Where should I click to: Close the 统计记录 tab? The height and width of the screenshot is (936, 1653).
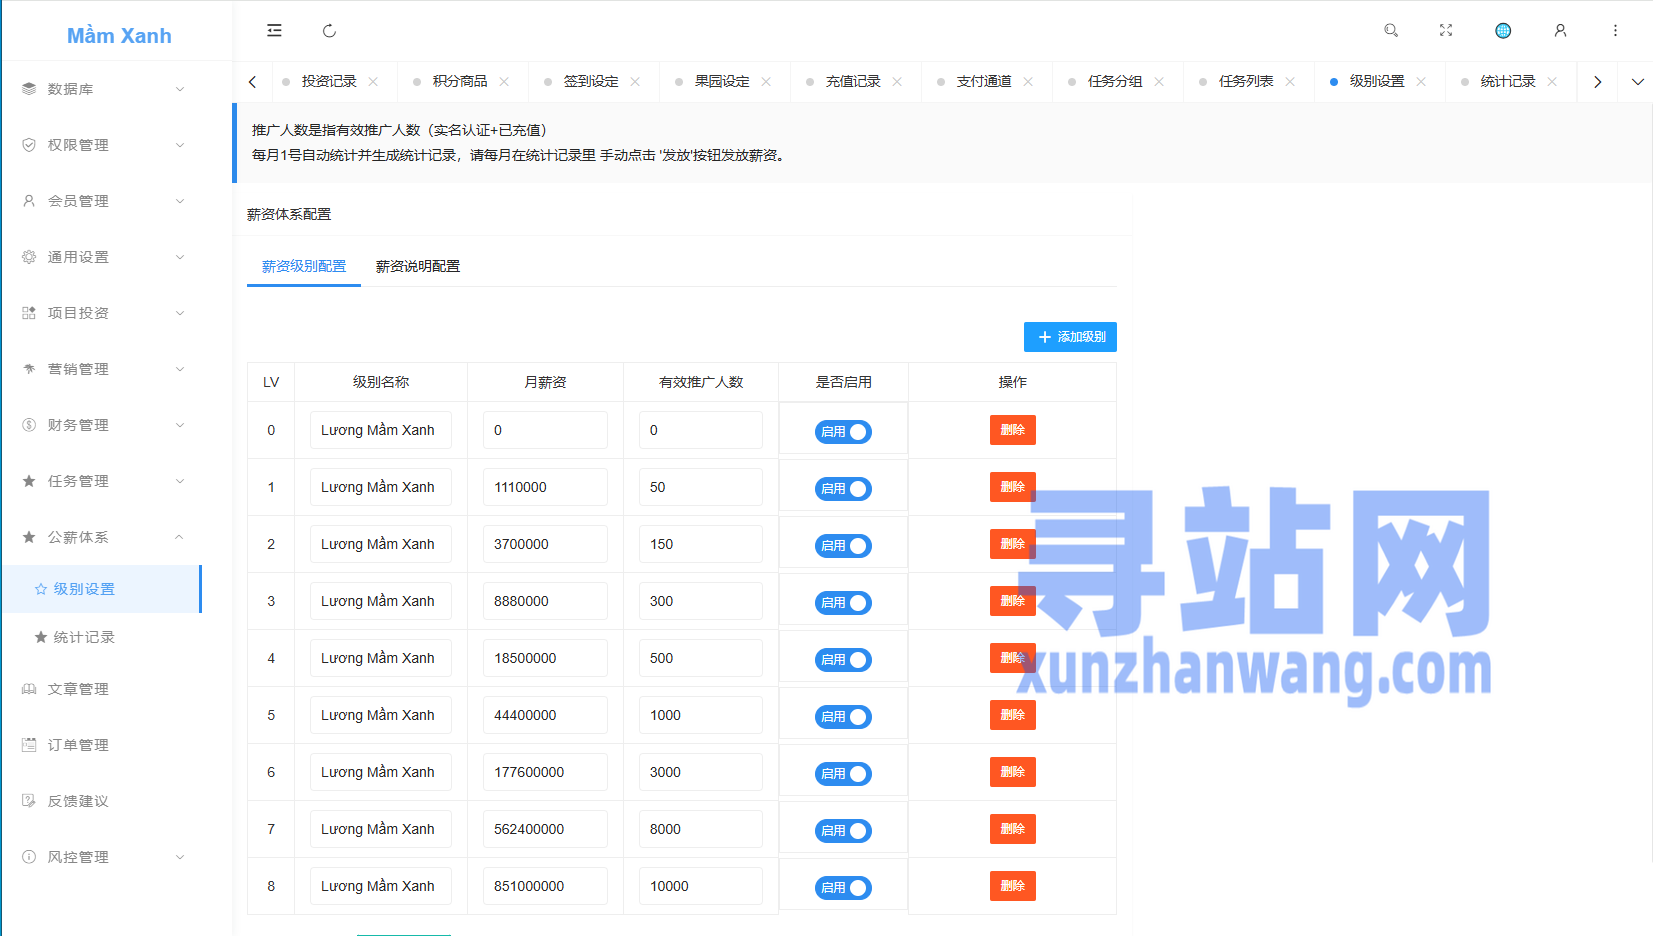click(x=1552, y=82)
